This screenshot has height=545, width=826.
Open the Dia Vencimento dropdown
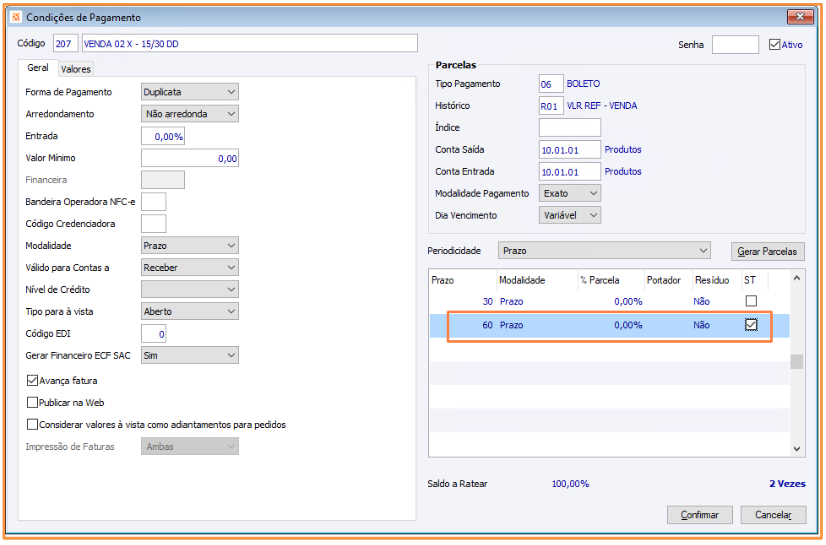569,215
